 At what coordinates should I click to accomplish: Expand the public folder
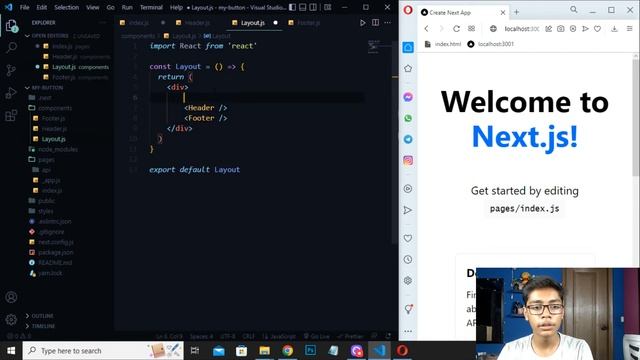point(46,201)
